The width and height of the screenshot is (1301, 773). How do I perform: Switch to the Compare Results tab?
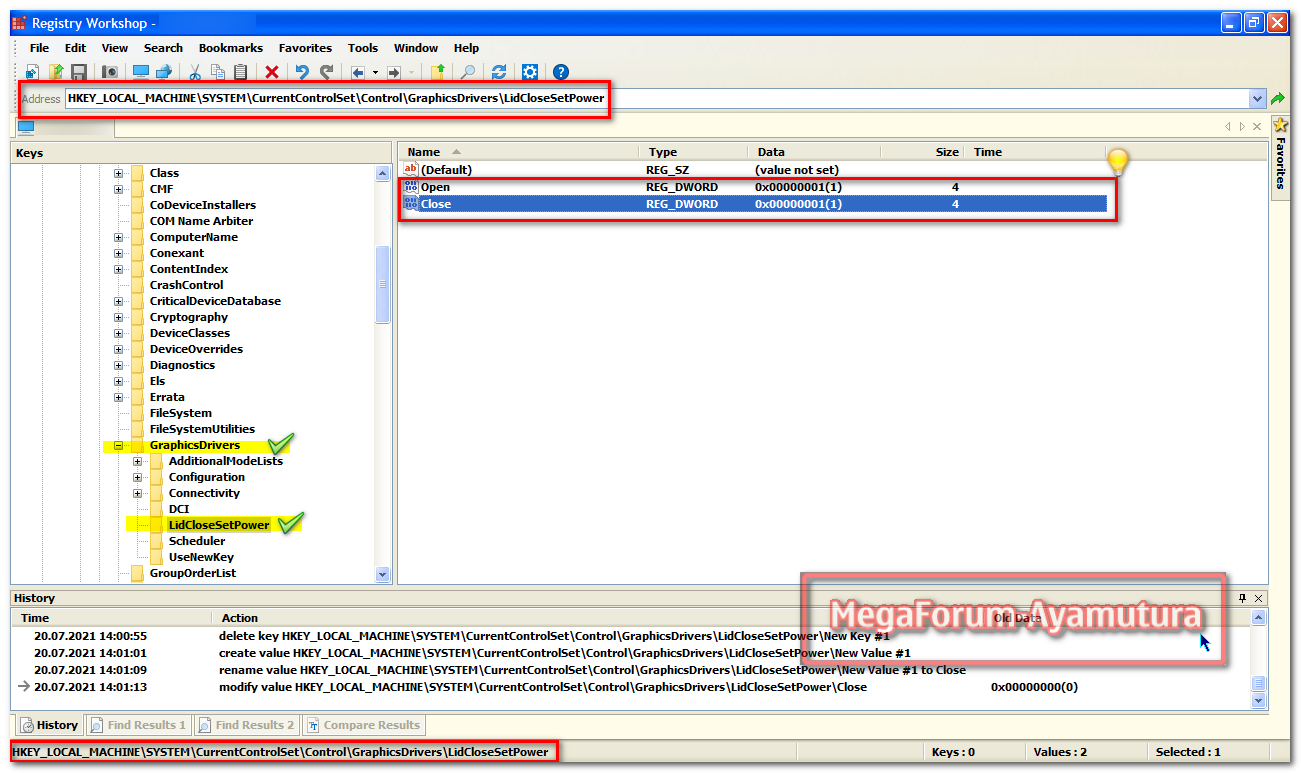click(363, 725)
